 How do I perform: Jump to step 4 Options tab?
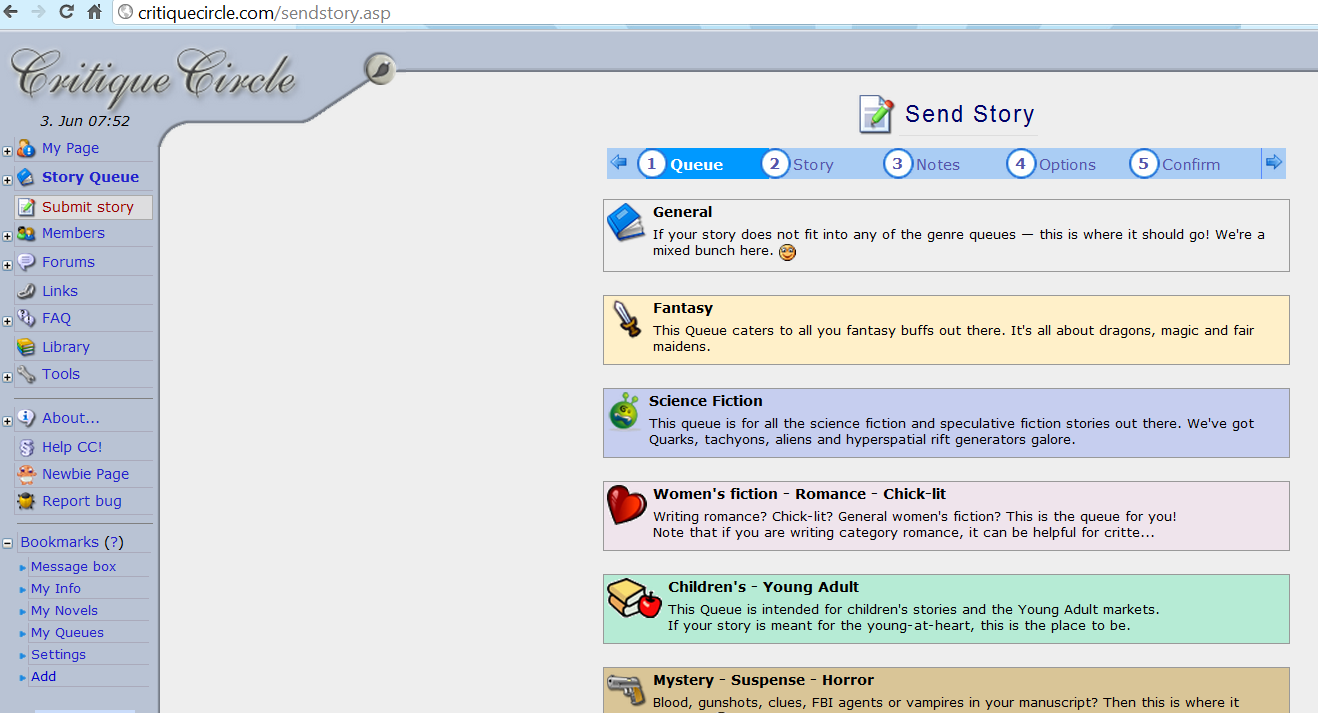(1052, 164)
